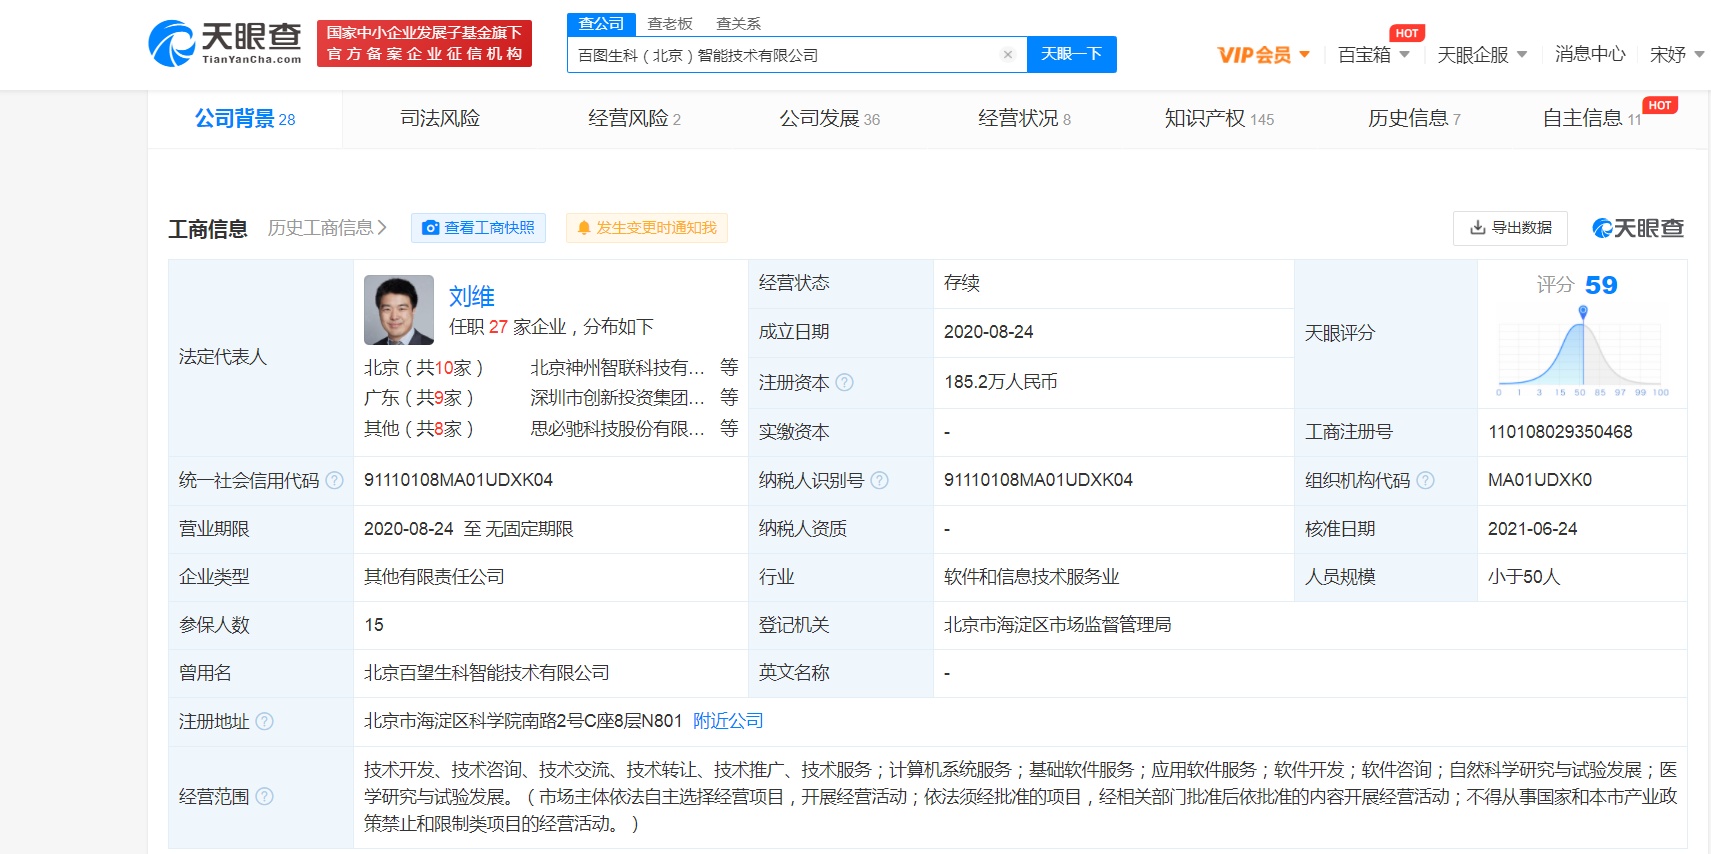The width and height of the screenshot is (1711, 854).
Task: Click 等 after 思必驰科技股份有限...
Action: pyautogui.click(x=729, y=427)
